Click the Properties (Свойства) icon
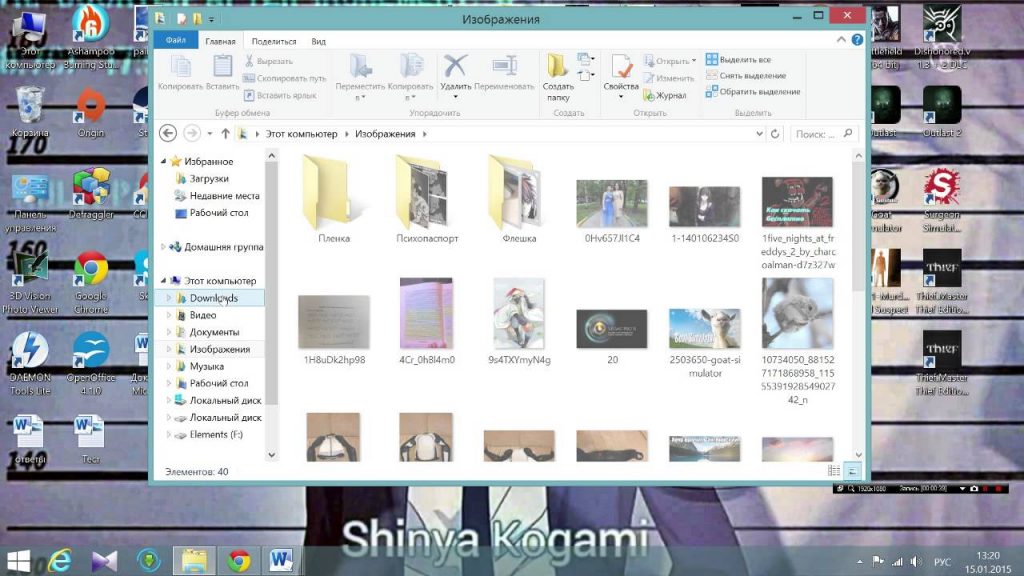Viewport: 1024px width, 576px height. (x=621, y=67)
